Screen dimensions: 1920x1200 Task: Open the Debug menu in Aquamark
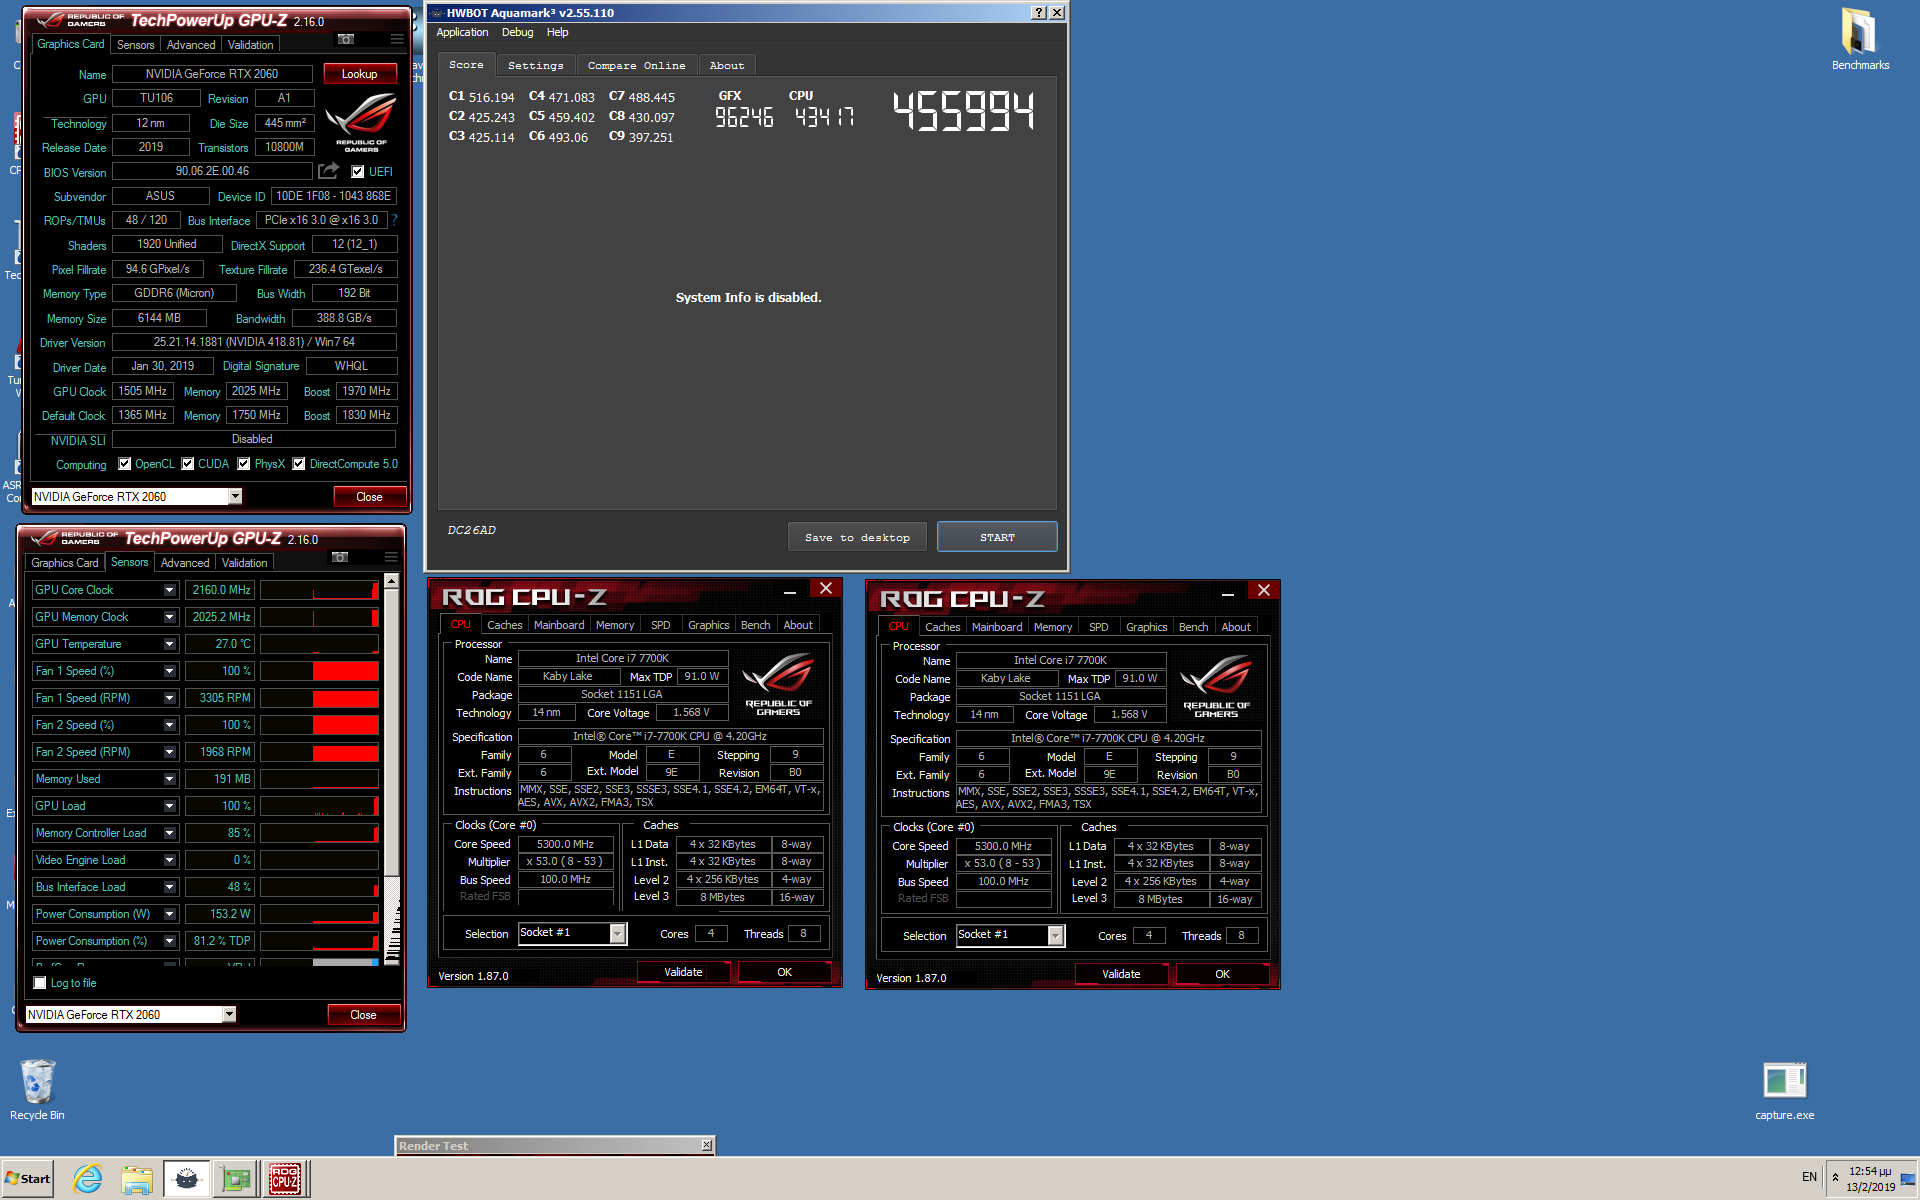pos(517,32)
